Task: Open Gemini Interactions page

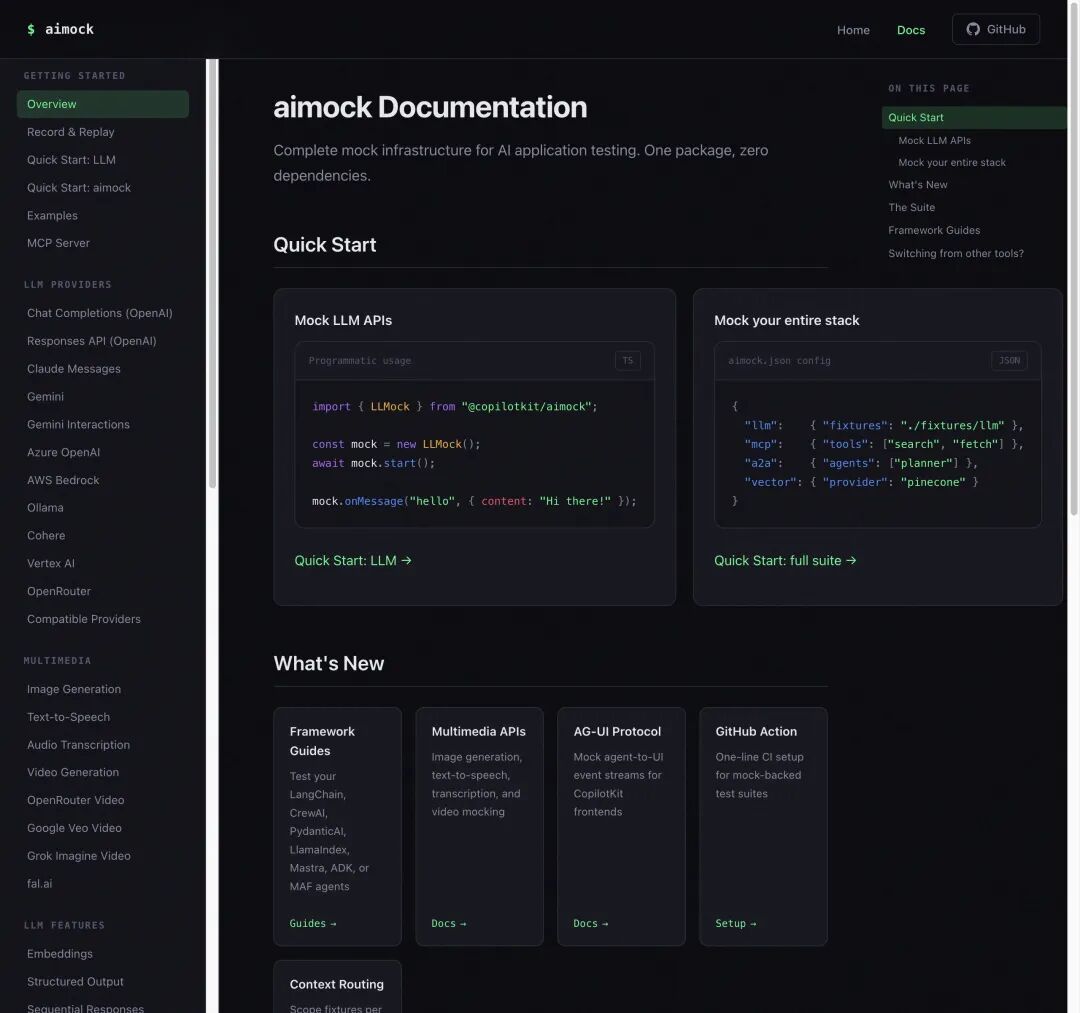Action: 103,424
